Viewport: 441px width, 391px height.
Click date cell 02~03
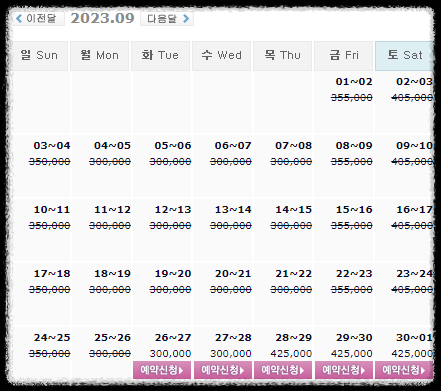[x=404, y=102]
